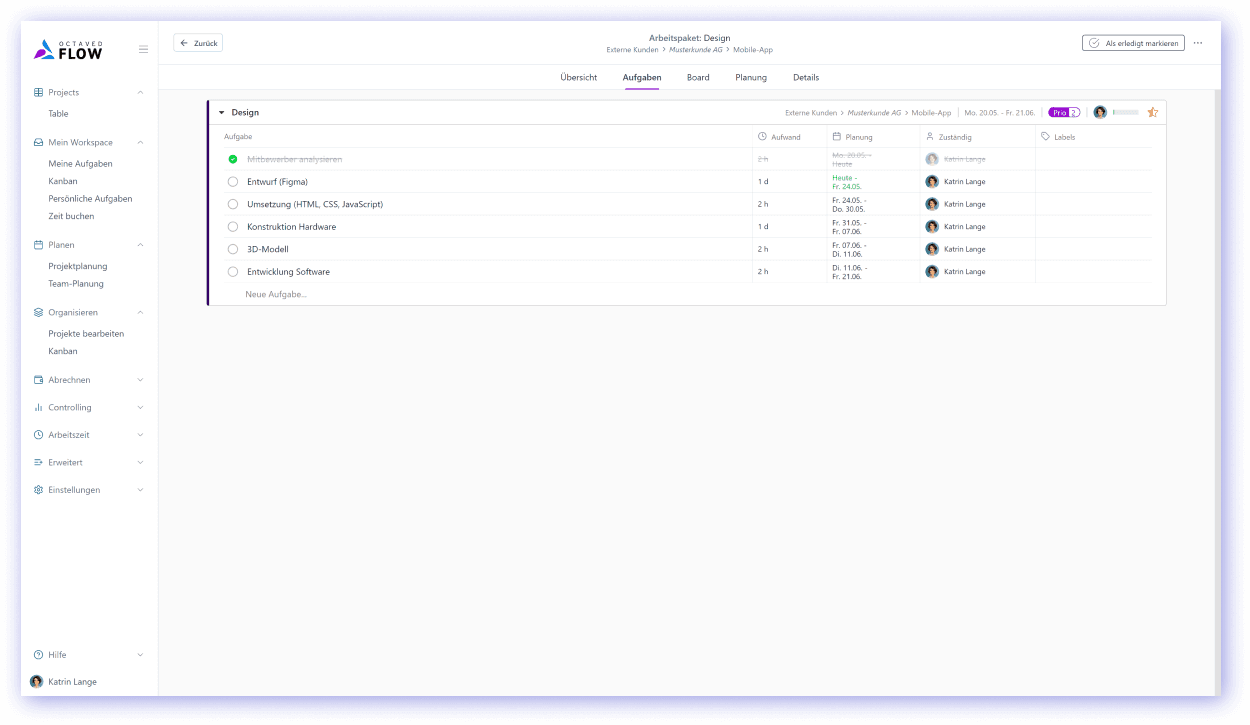The height and width of the screenshot is (725, 1250).
Task: Click the orange star favorite icon
Action: tap(1152, 113)
